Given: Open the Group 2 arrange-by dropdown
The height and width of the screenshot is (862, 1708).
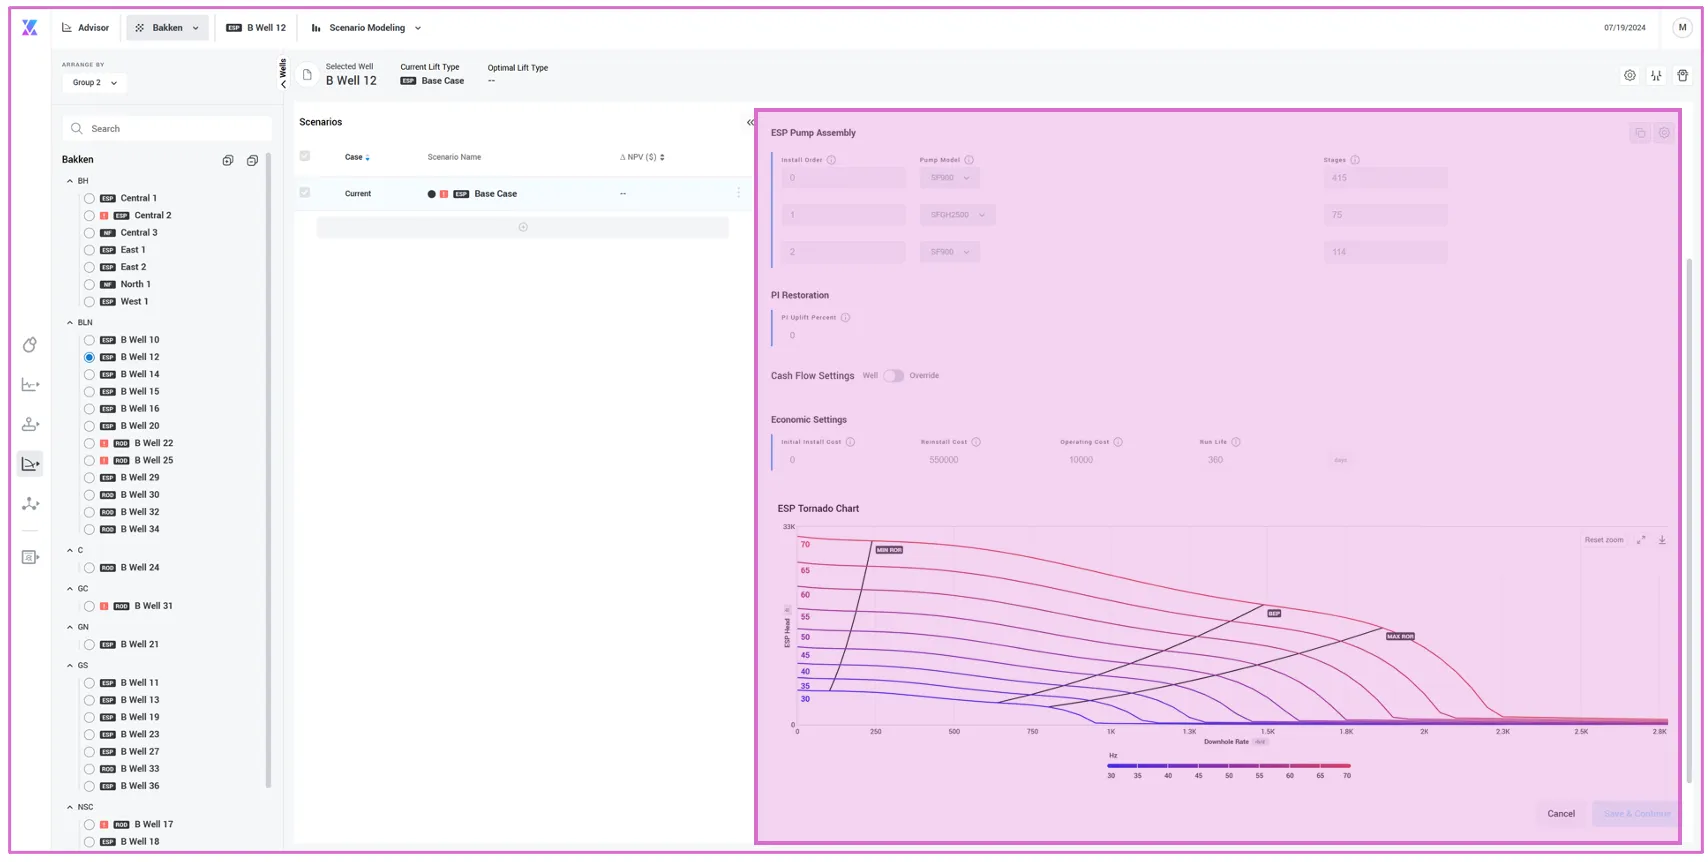Looking at the screenshot, I should tap(95, 83).
